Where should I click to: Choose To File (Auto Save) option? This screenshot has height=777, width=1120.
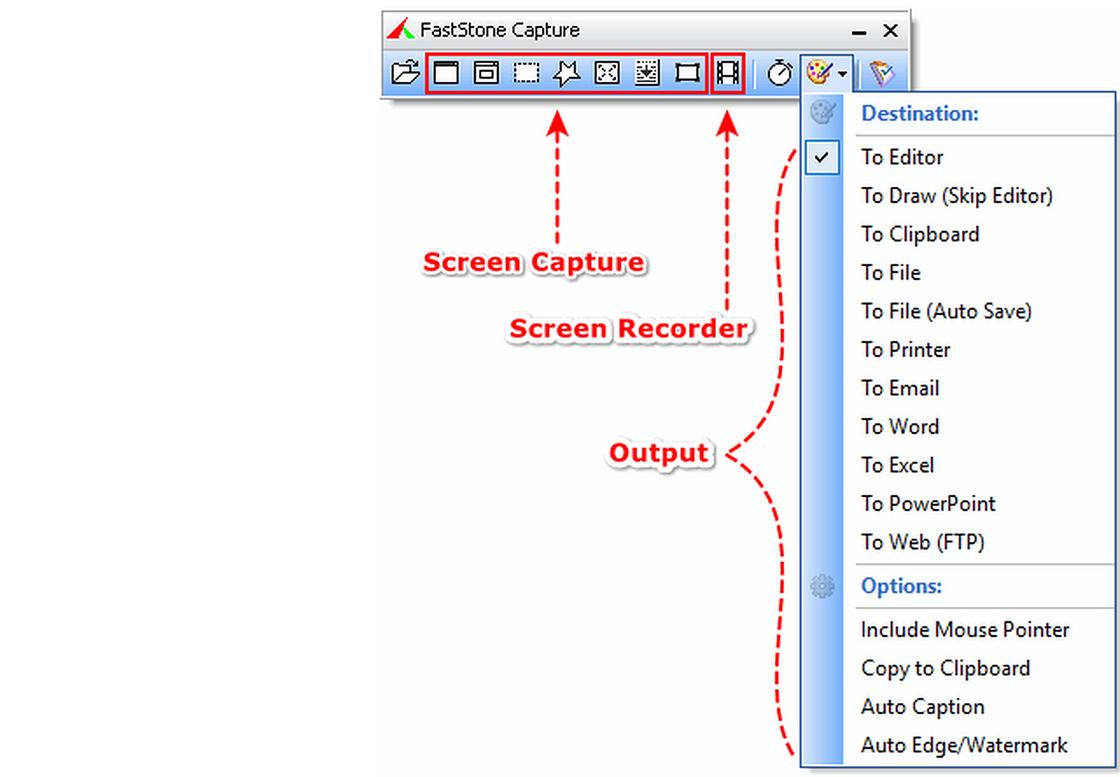[x=957, y=311]
